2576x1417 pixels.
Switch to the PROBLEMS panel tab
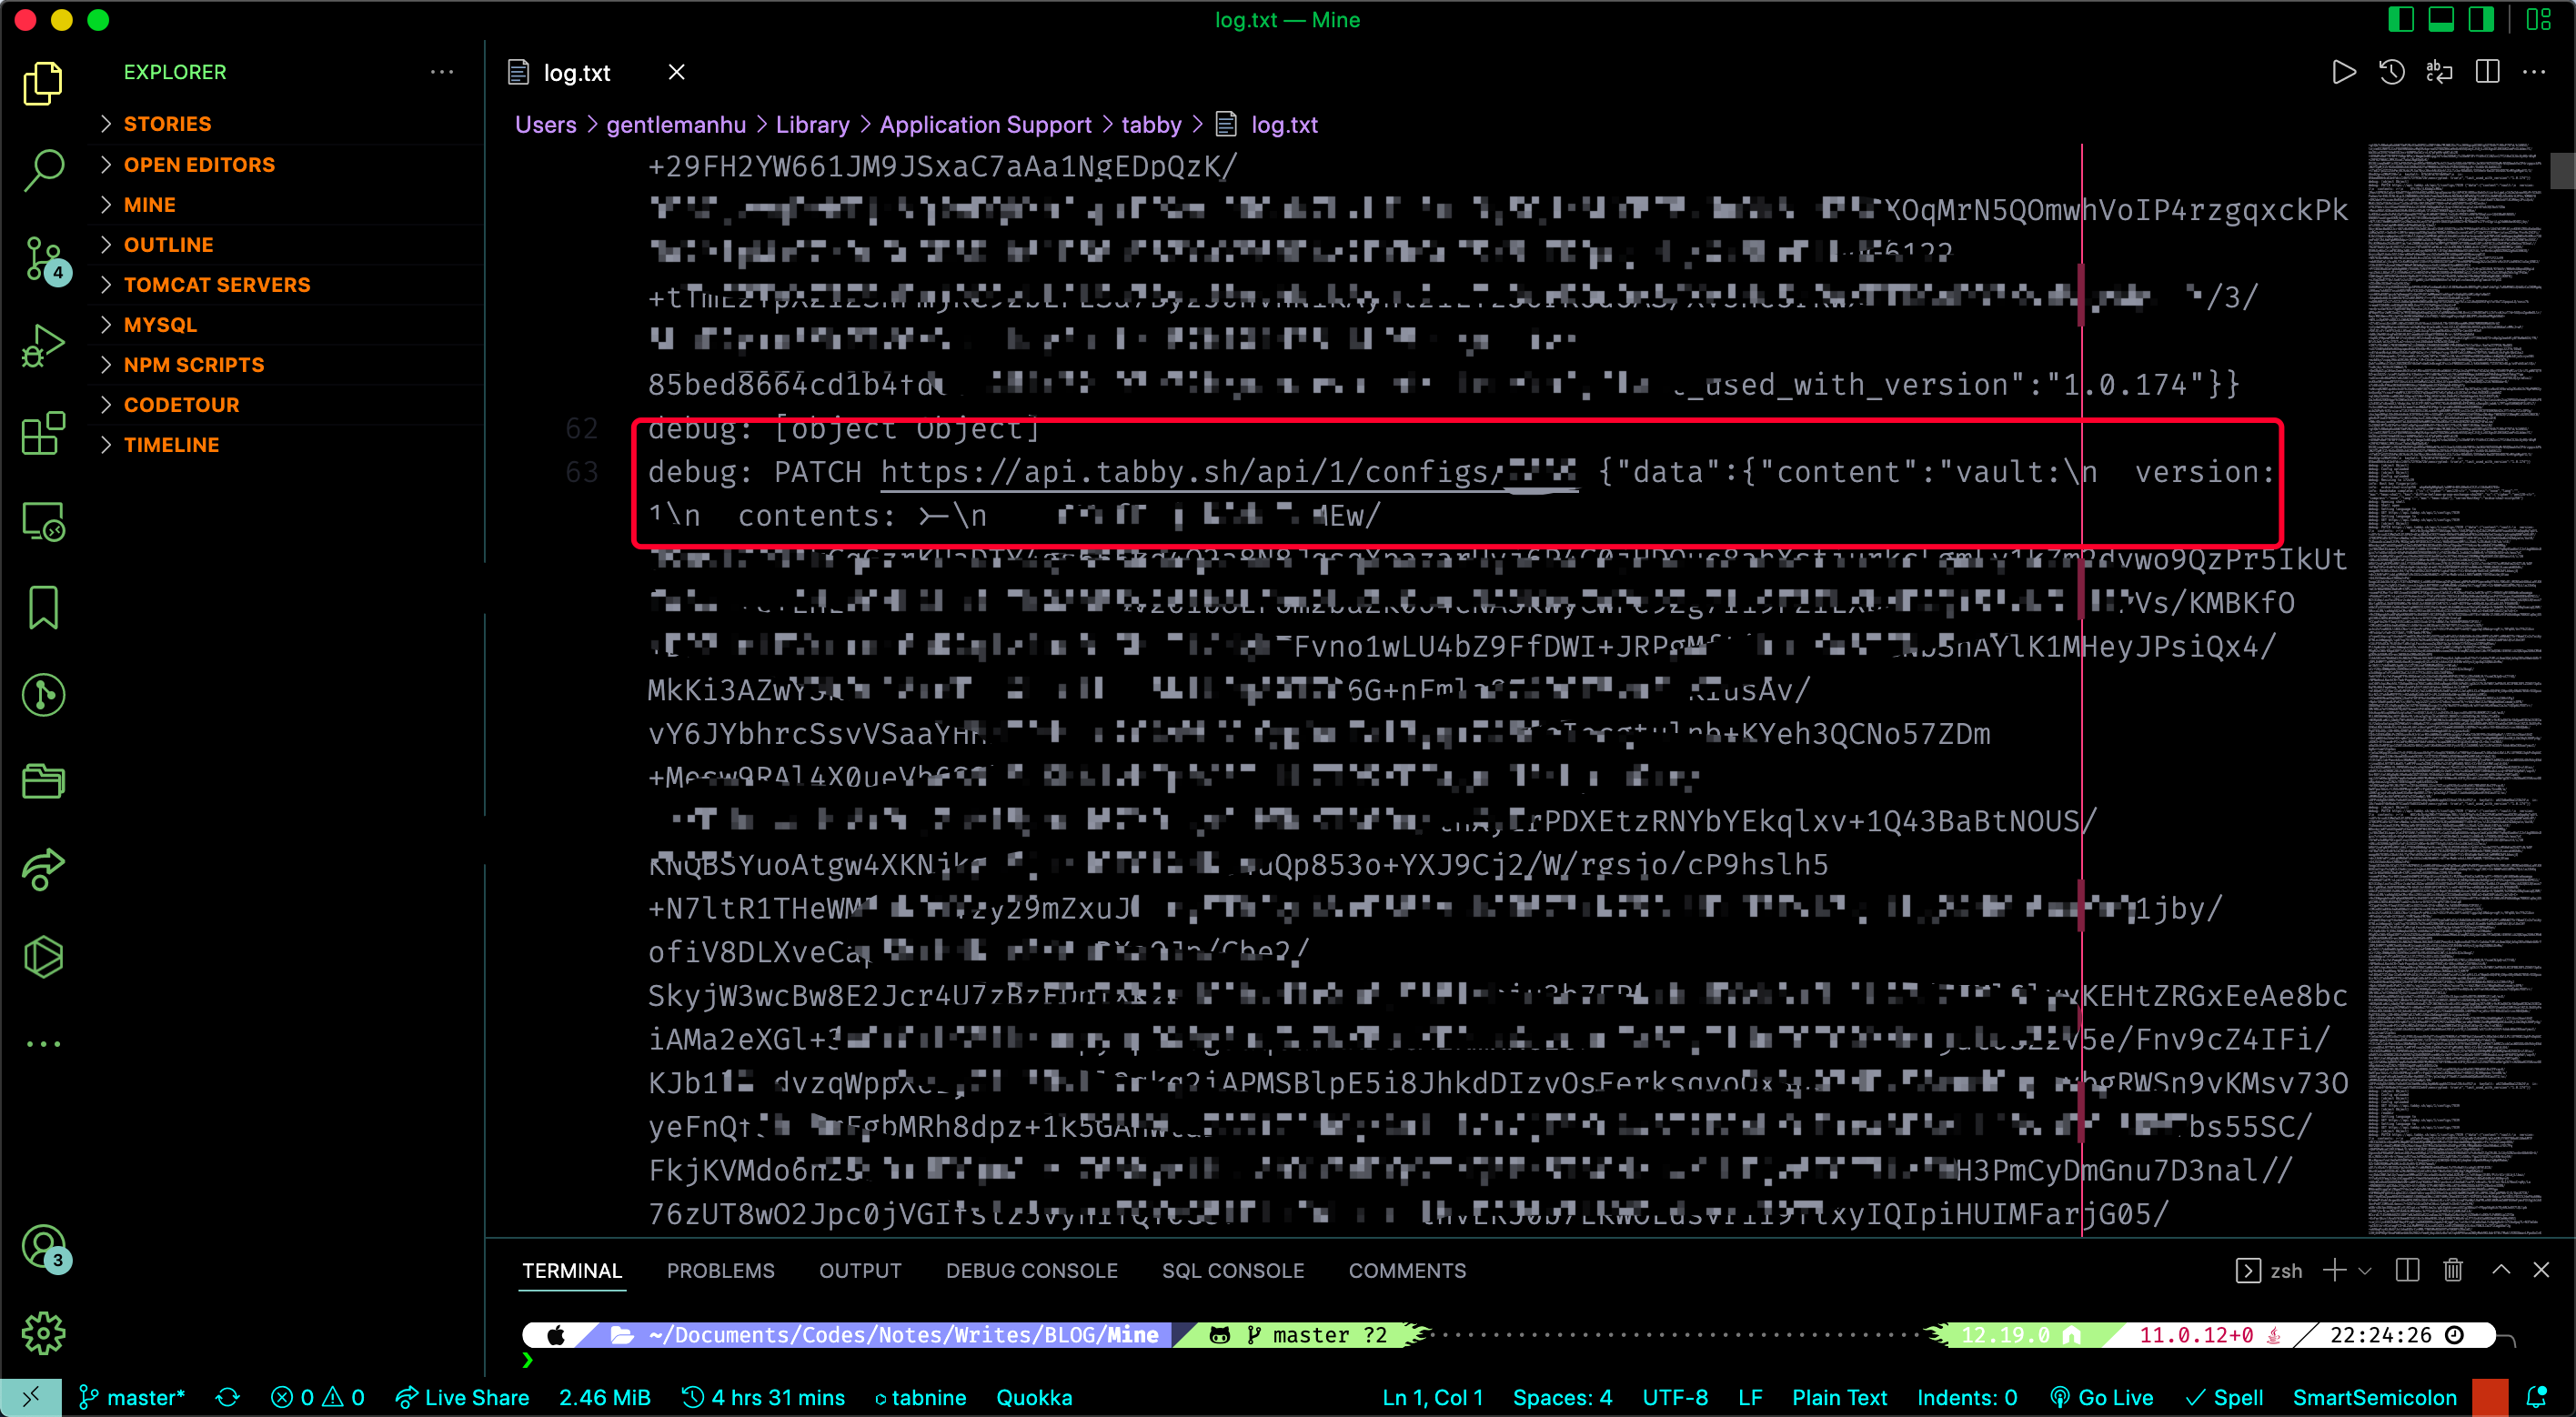point(720,1270)
